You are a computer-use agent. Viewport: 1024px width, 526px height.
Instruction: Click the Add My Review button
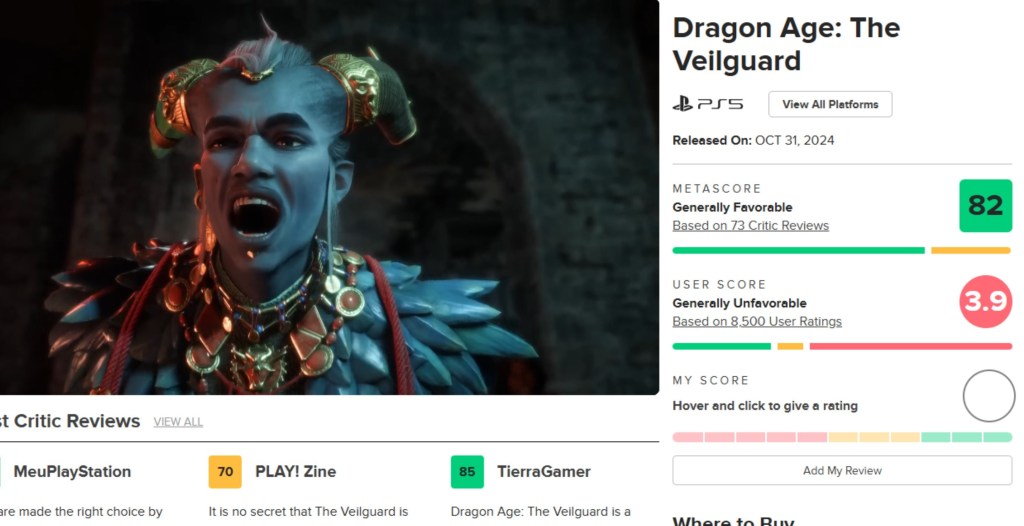pyautogui.click(x=842, y=470)
